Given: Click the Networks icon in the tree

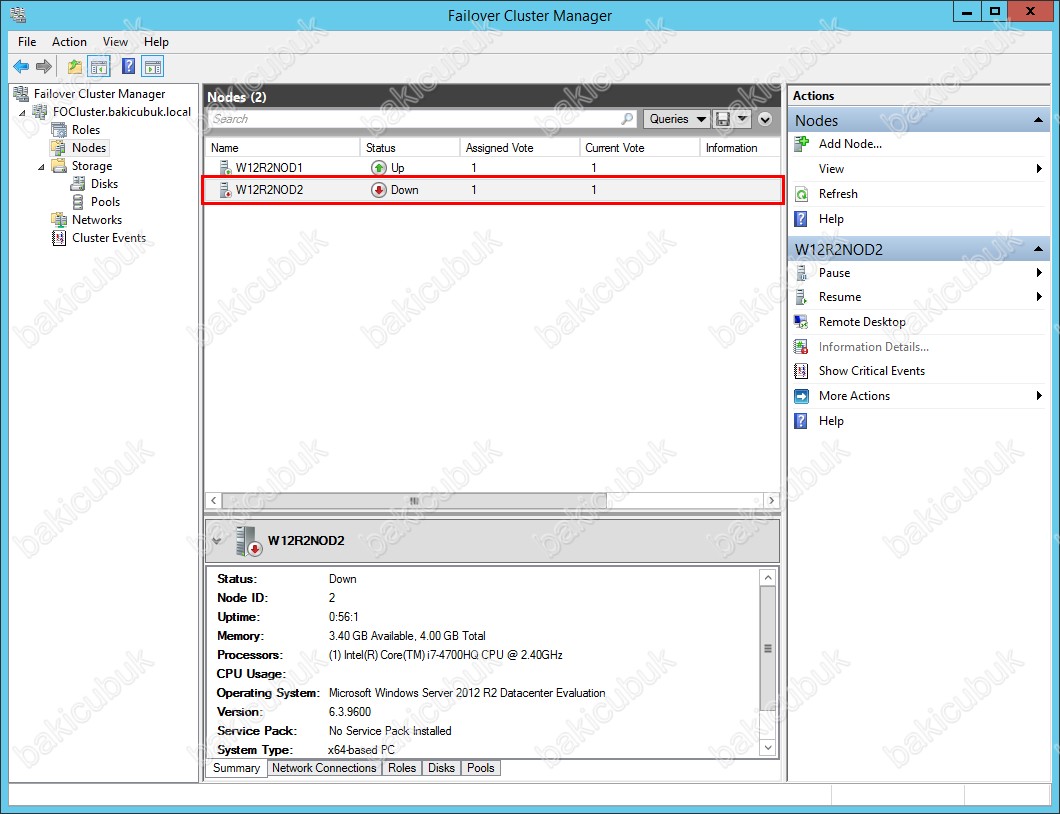Looking at the screenshot, I should pos(59,220).
